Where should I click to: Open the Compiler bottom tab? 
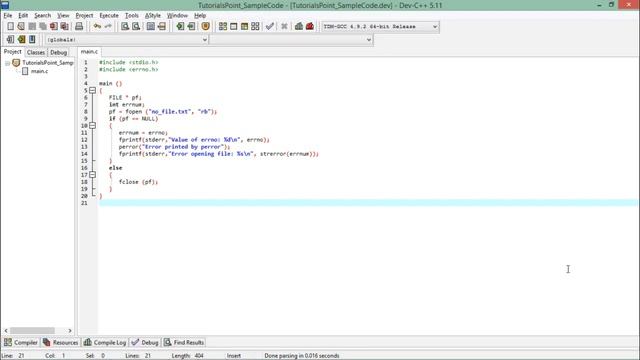click(x=21, y=342)
